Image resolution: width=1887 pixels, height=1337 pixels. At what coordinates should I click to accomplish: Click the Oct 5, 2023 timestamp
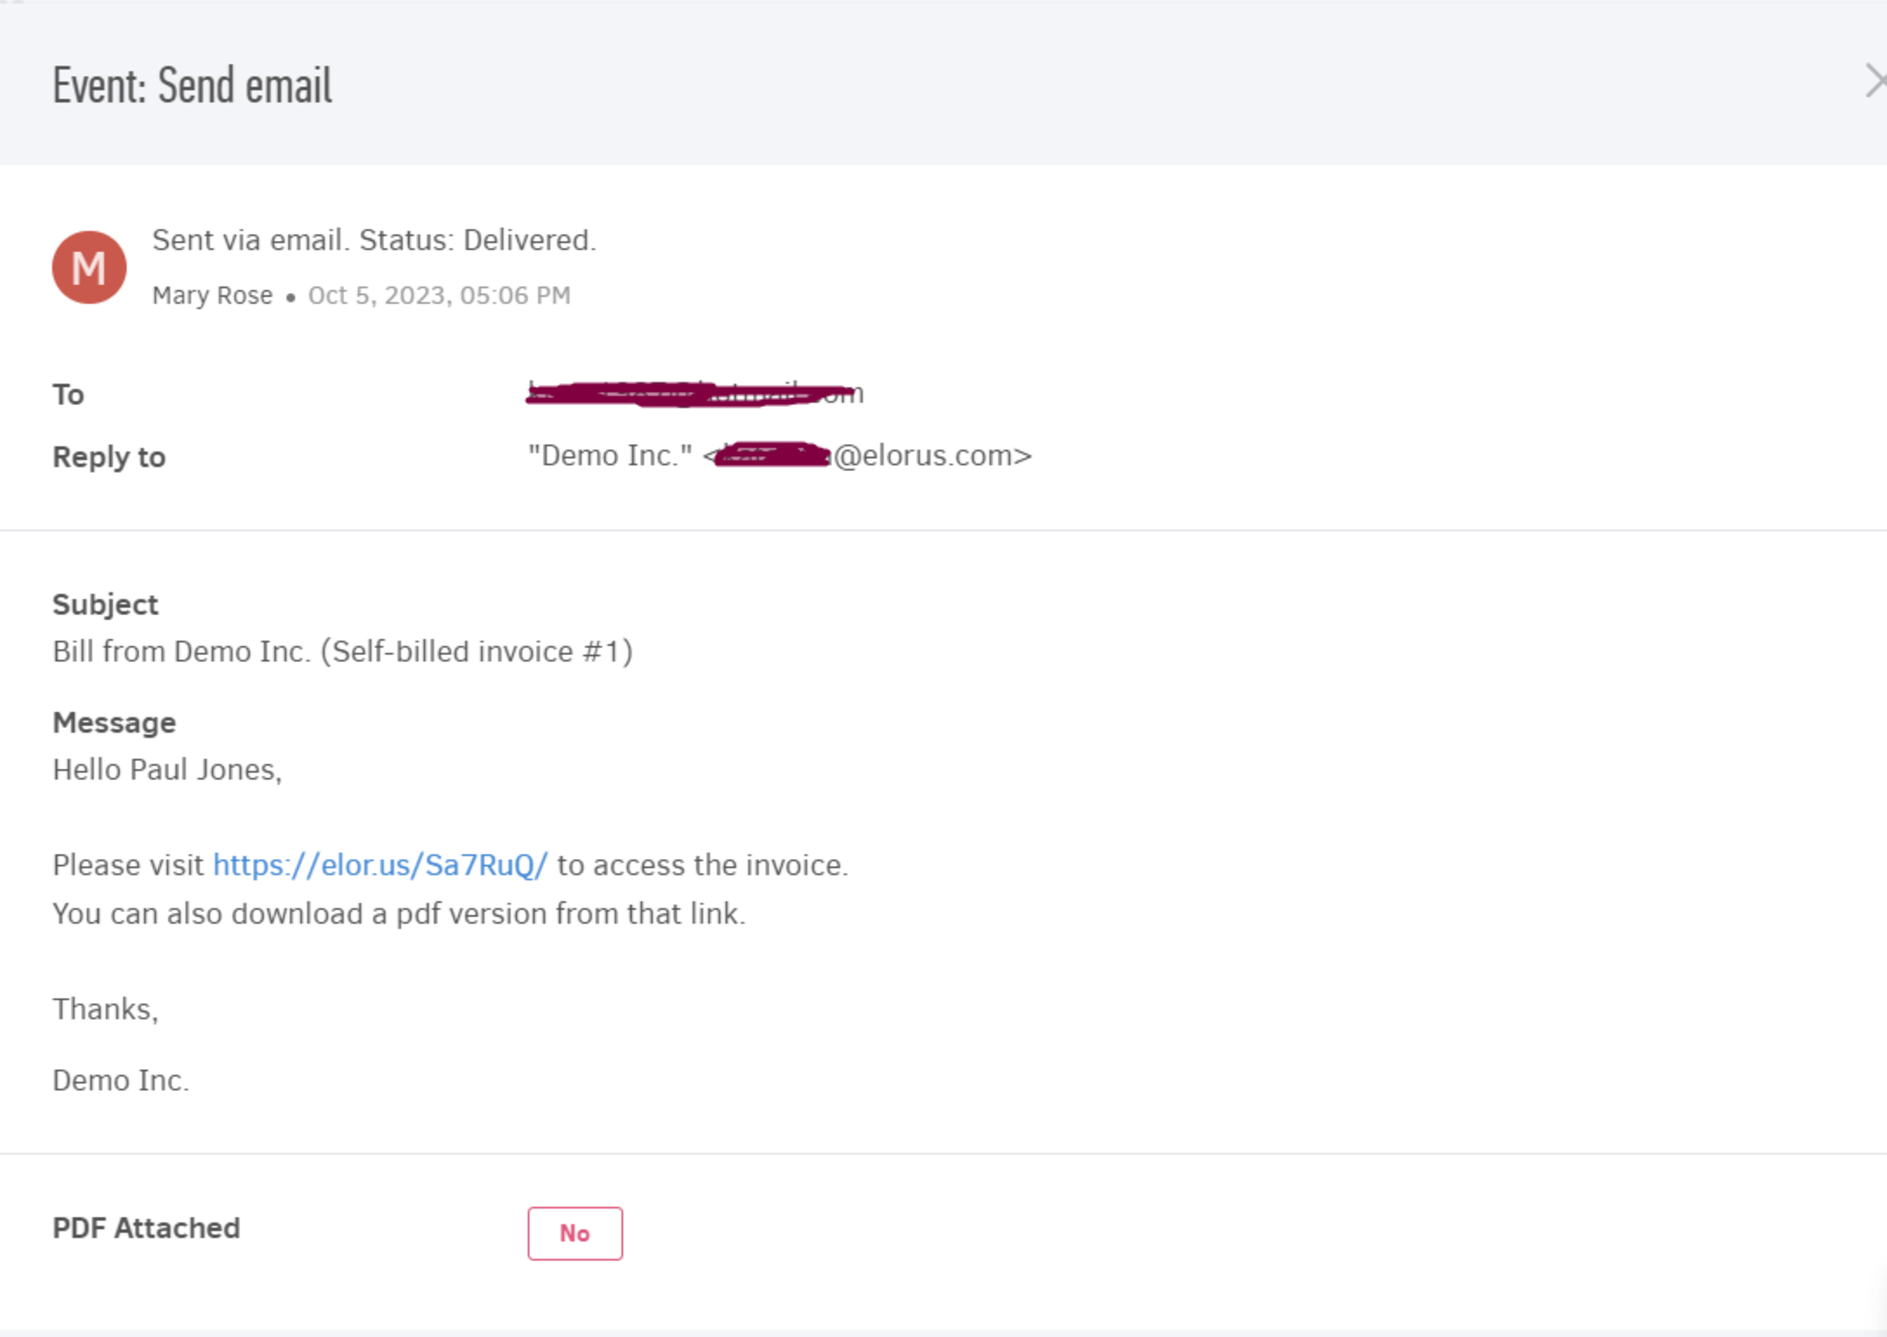(x=439, y=296)
